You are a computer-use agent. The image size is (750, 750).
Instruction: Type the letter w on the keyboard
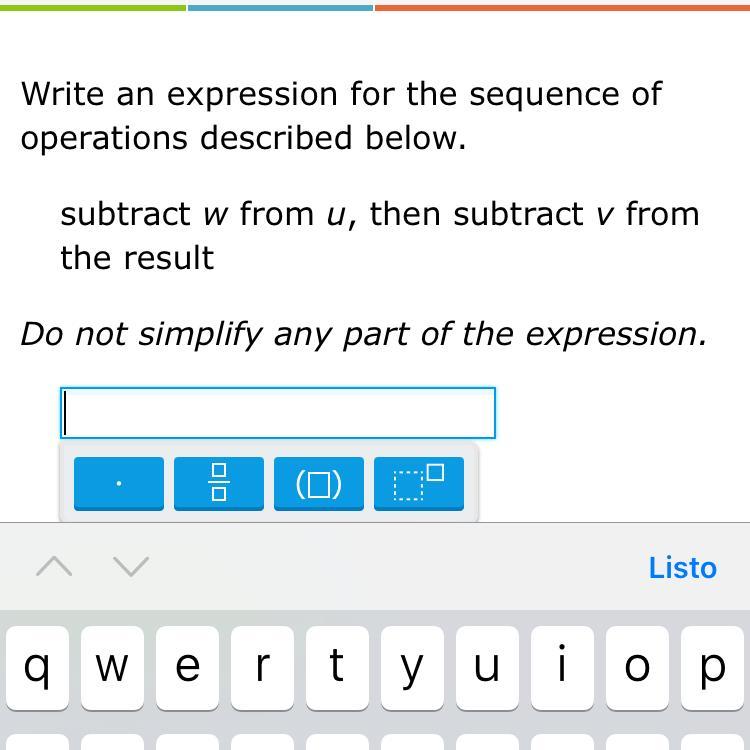point(111,667)
